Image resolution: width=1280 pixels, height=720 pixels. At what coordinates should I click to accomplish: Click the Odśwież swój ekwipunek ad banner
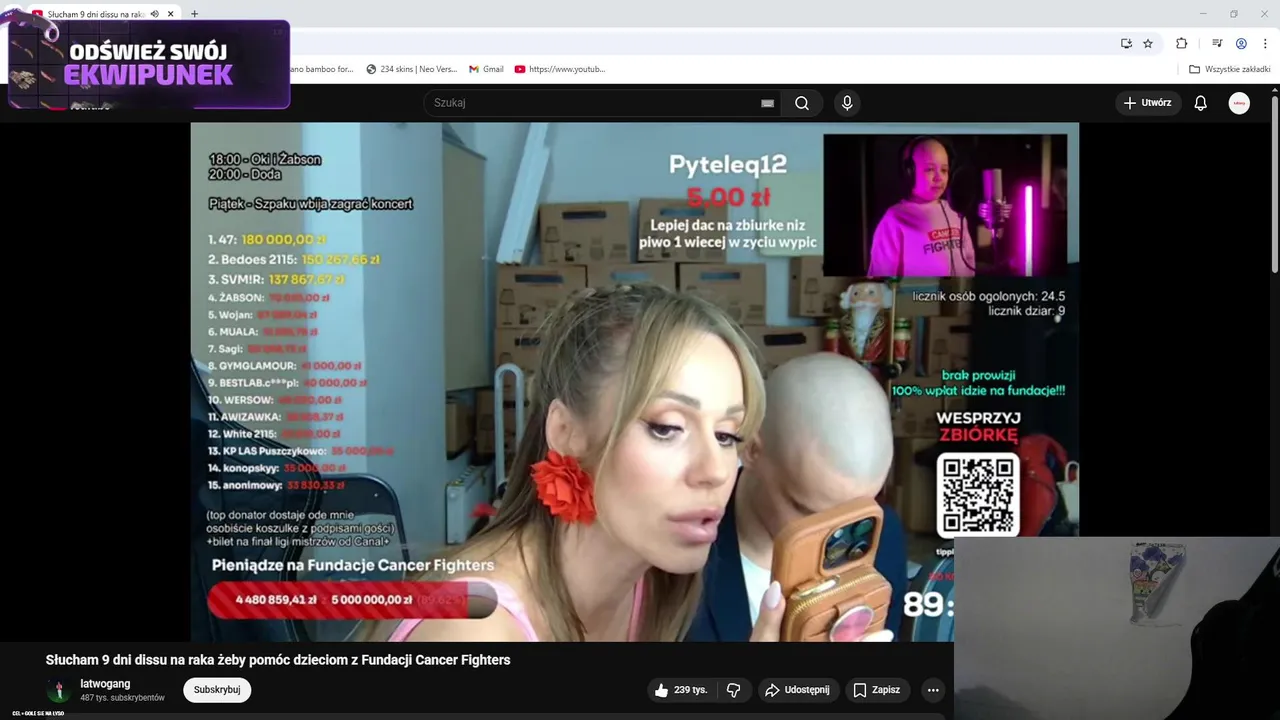(149, 64)
